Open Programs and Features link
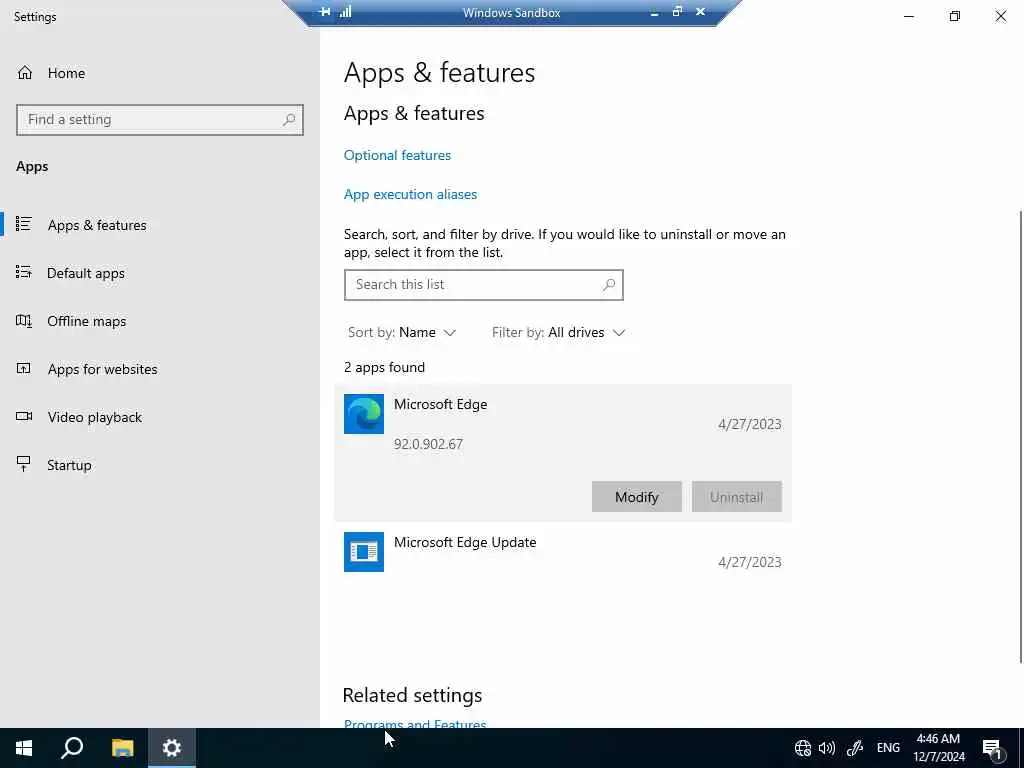 pos(415,724)
